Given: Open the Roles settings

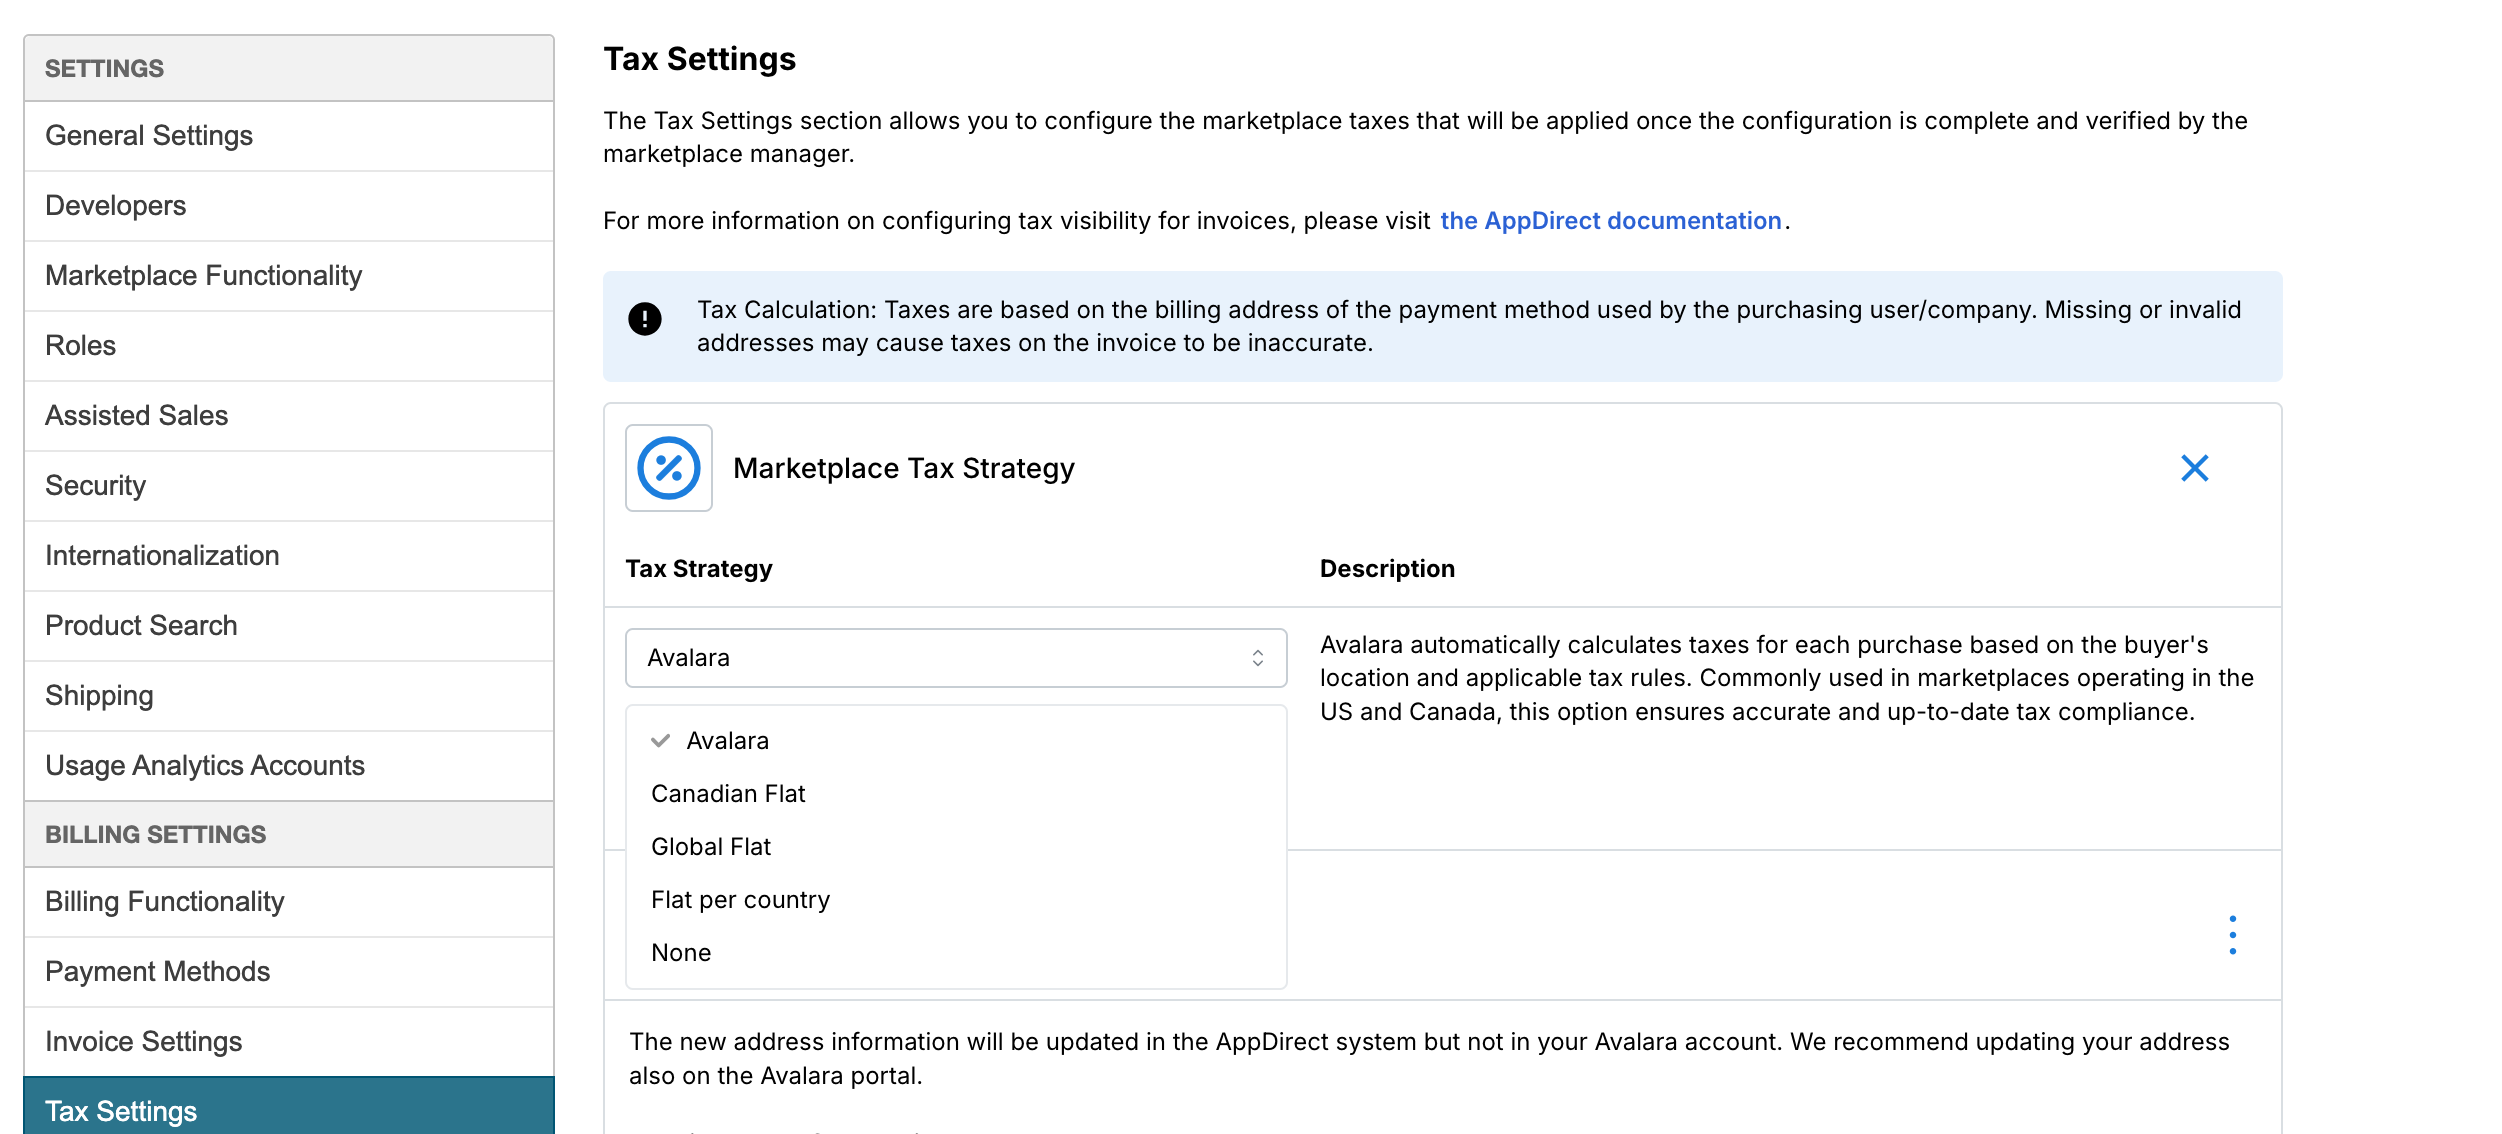Looking at the screenshot, I should point(81,346).
